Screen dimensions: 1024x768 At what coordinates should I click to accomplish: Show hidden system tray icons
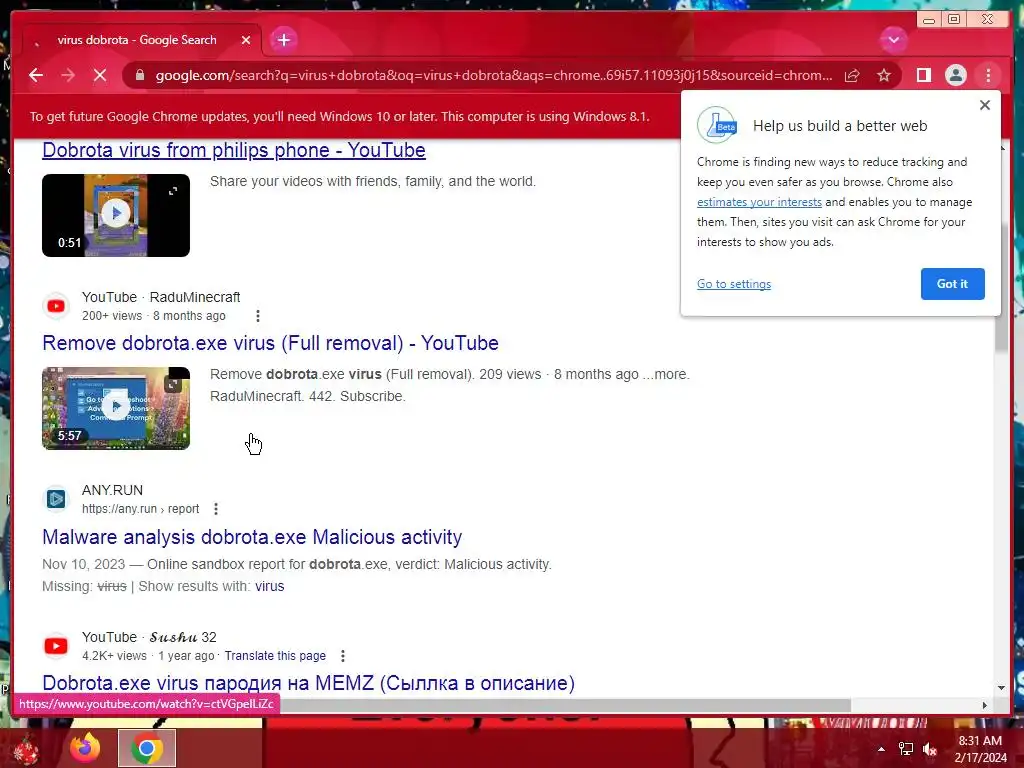(x=881, y=749)
